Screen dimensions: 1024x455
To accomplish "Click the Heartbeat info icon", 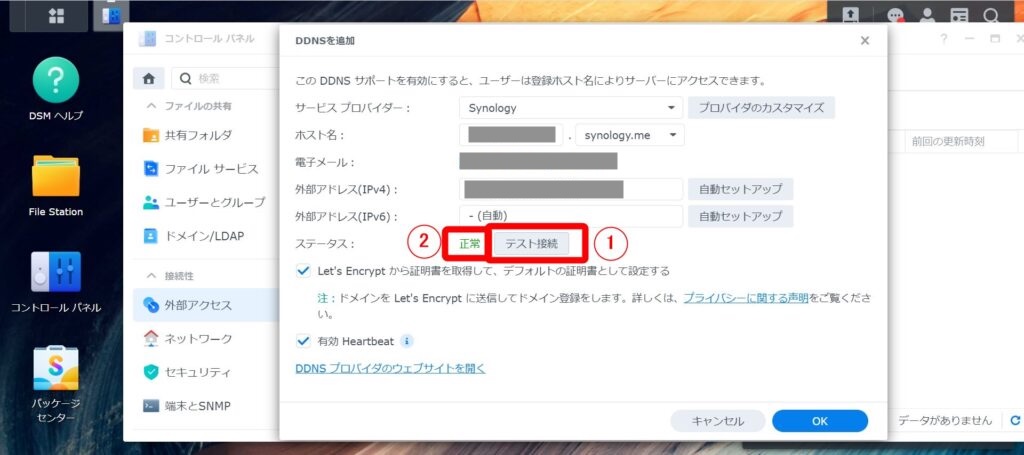I will pos(407,341).
